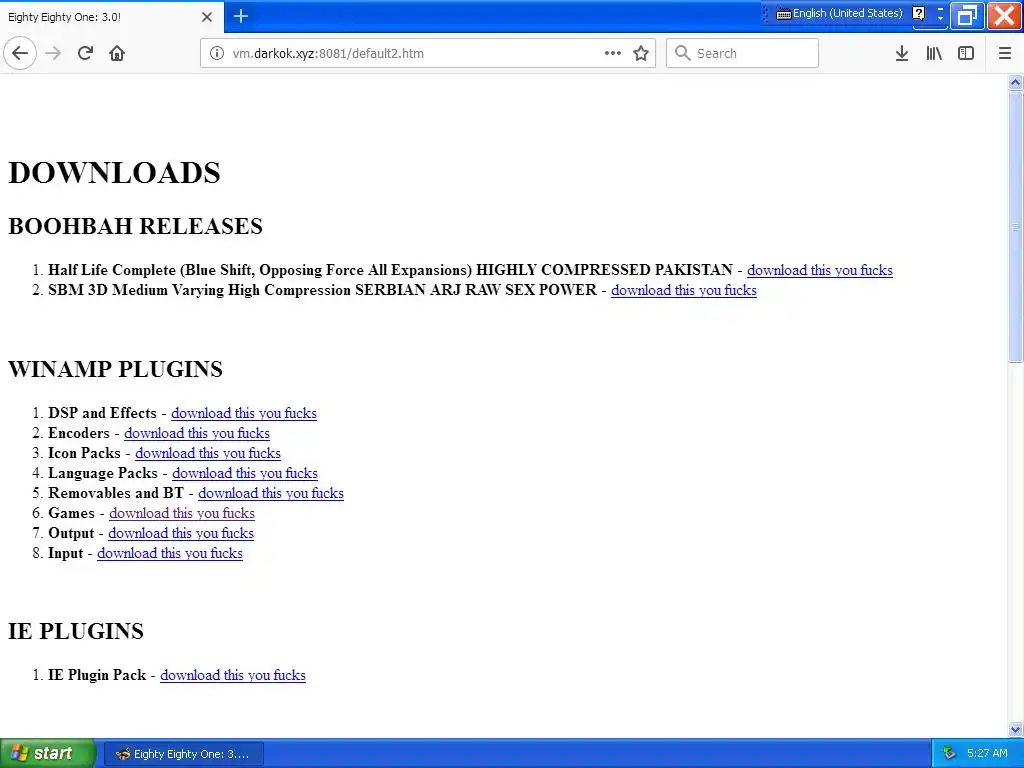Open the Downloads arrow panel
Image resolution: width=1024 pixels, height=768 pixels.
click(x=902, y=53)
